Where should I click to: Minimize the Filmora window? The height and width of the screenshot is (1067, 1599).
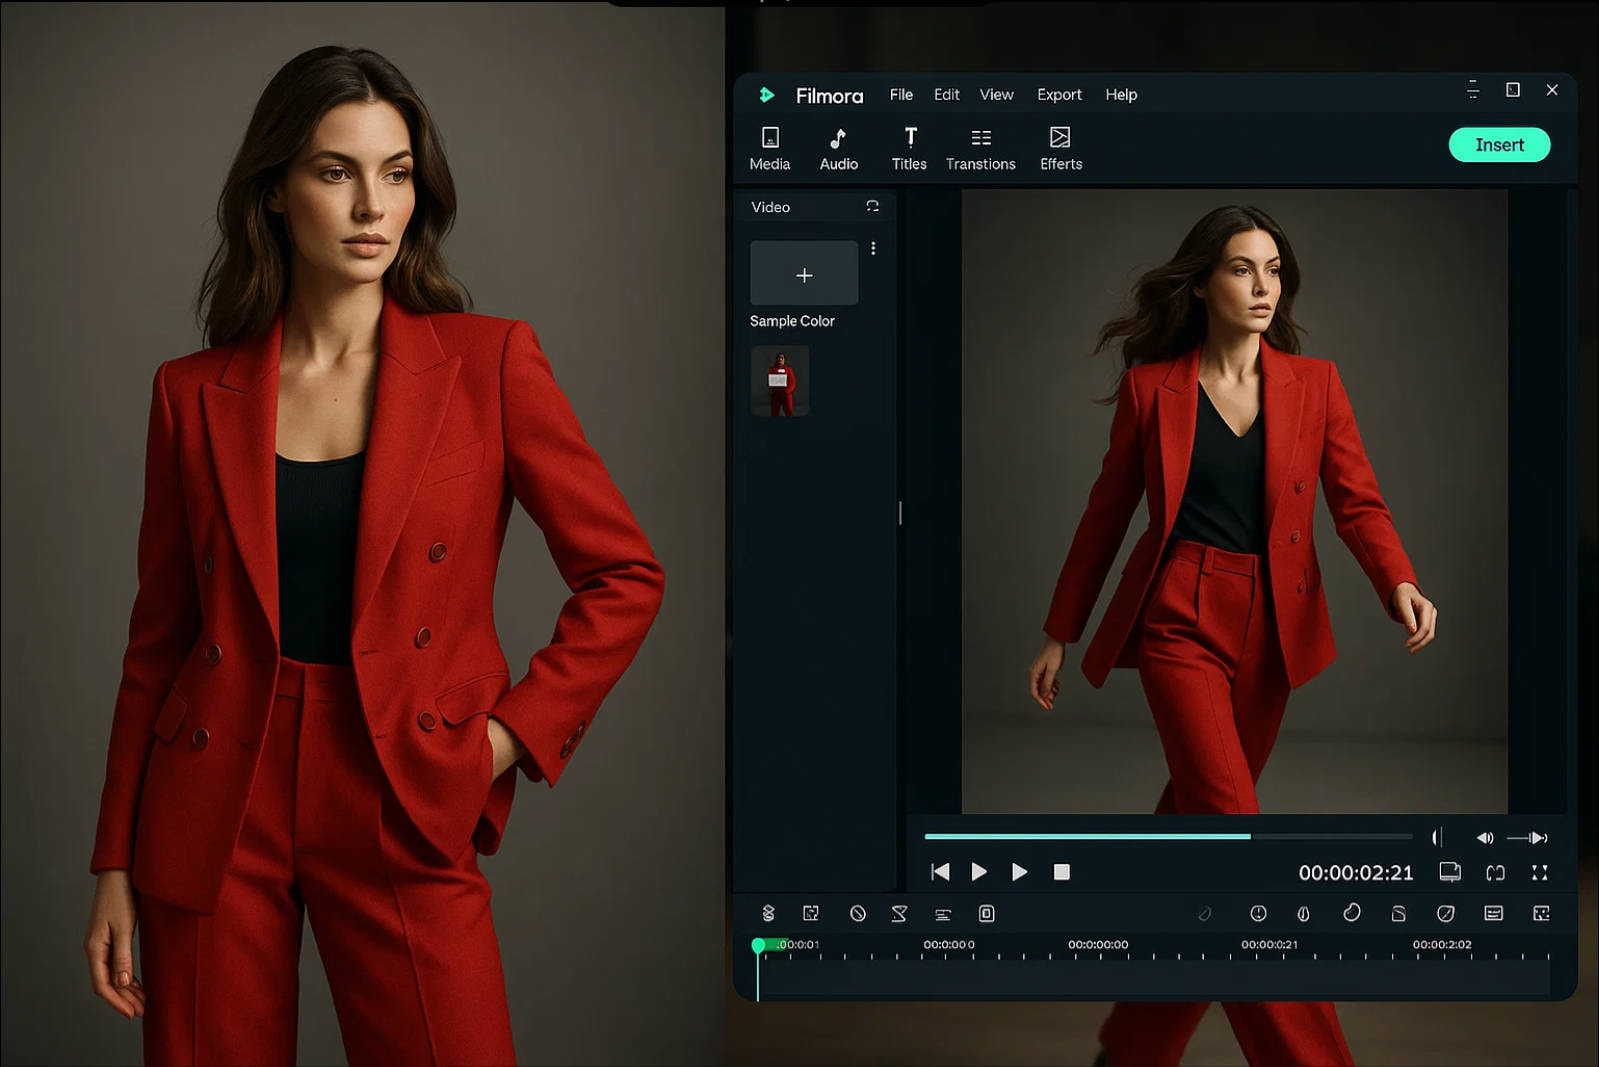1472,89
